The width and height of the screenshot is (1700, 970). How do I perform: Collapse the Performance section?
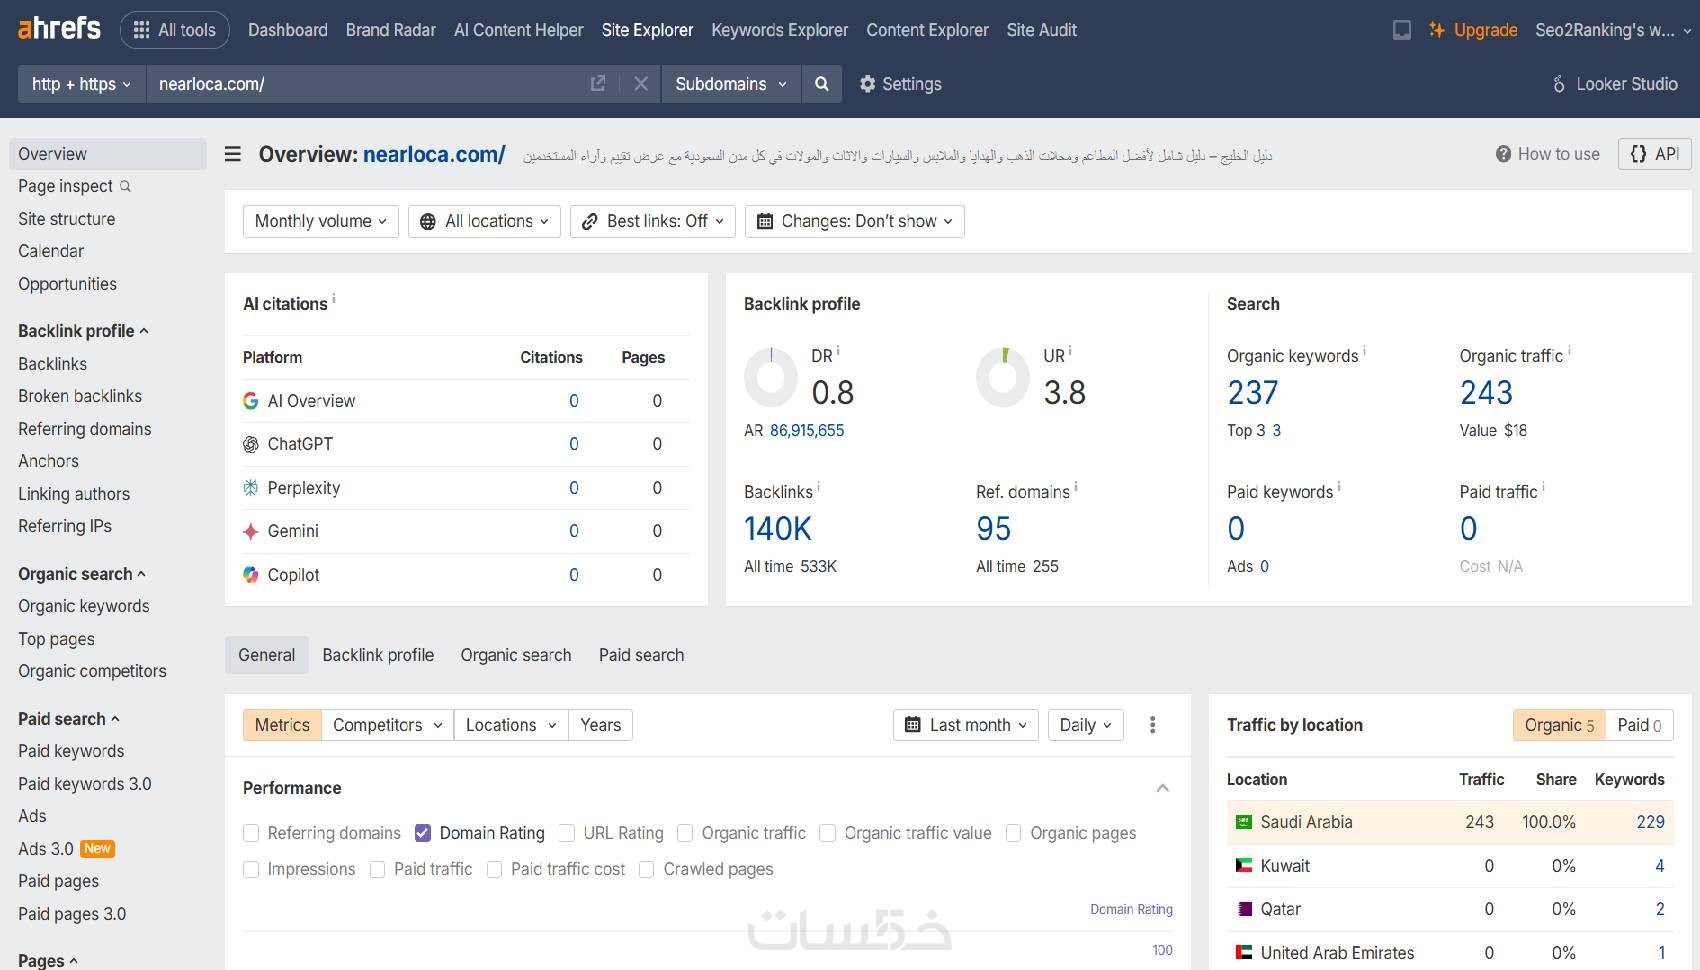tap(1163, 788)
